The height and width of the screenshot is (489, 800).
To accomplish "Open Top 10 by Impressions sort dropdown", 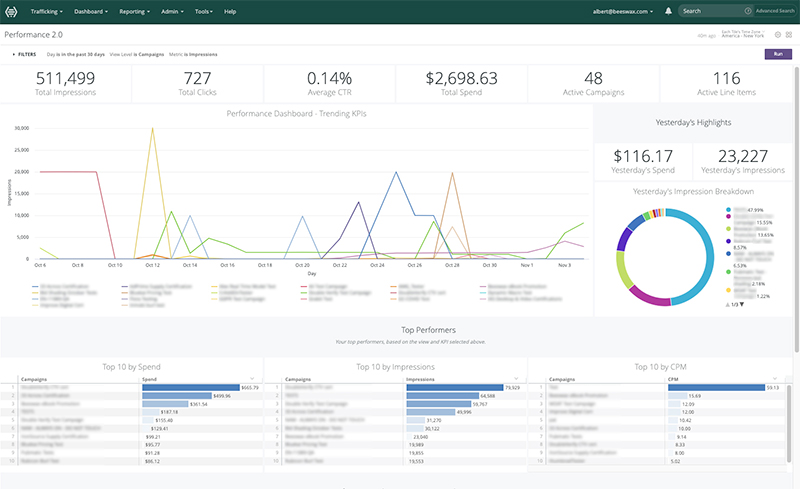I will [516, 379].
